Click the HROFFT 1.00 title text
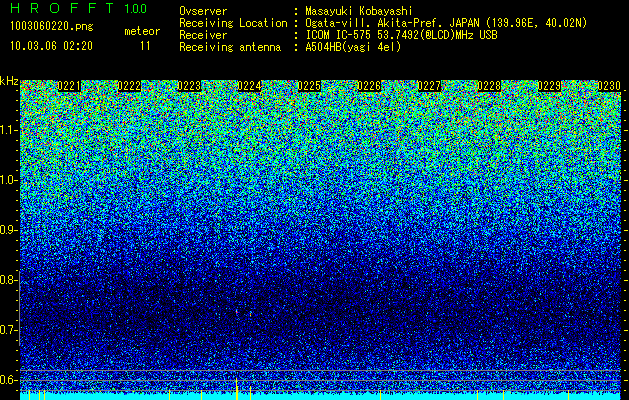The width and height of the screenshot is (629, 400). pyautogui.click(x=79, y=8)
